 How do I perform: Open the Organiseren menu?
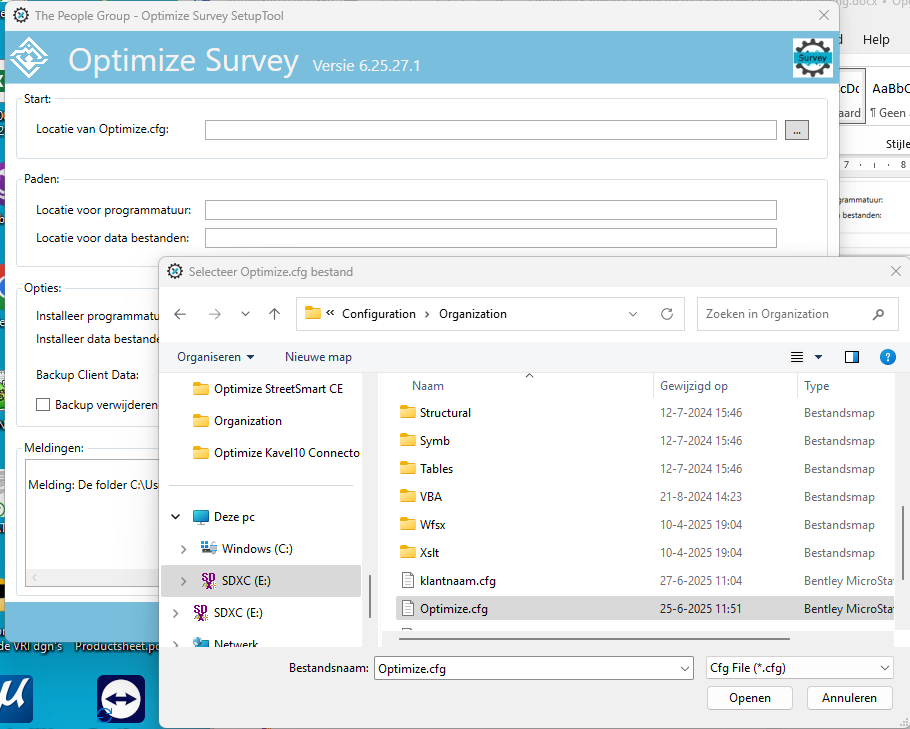(215, 357)
